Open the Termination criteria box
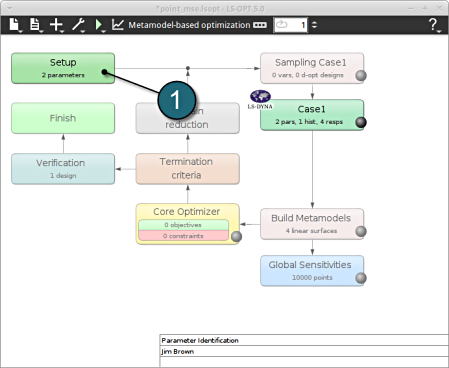Image resolution: width=449 pixels, height=368 pixels. tap(188, 169)
